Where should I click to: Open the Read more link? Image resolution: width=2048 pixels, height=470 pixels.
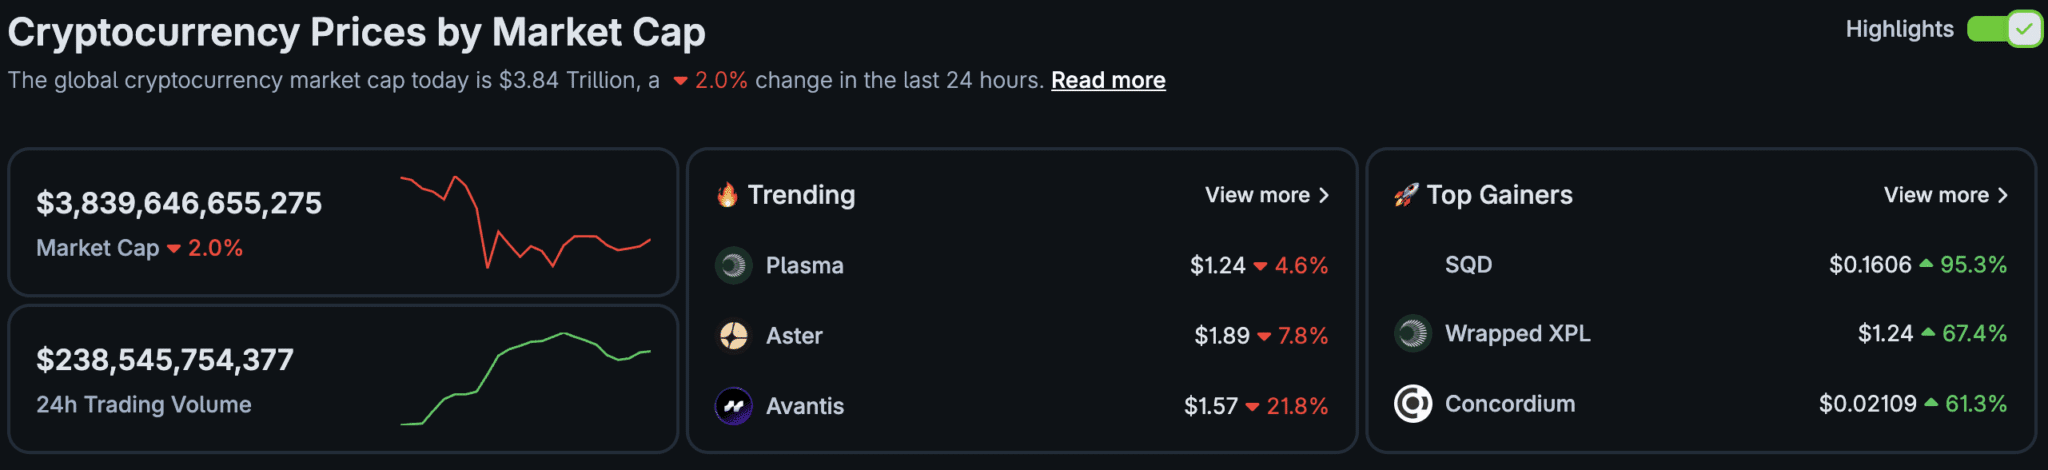[x=1108, y=80]
